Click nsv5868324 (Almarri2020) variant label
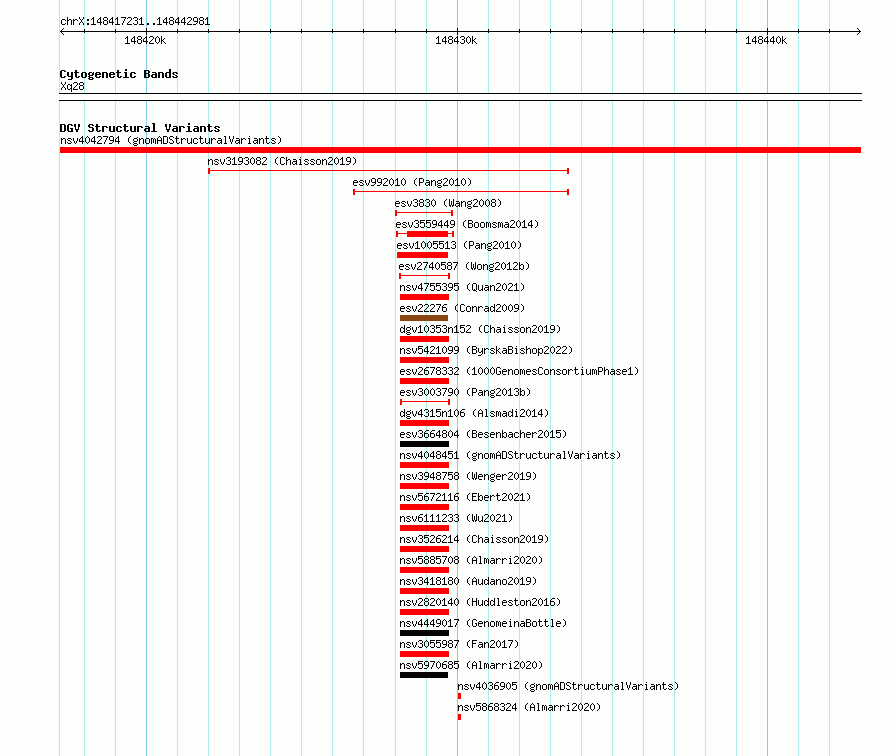The width and height of the screenshot is (890, 756). (529, 707)
